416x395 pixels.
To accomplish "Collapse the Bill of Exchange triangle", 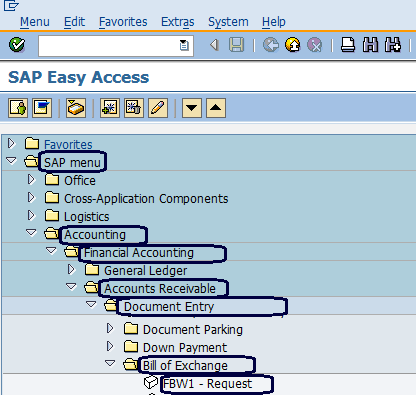I will (x=110, y=363).
